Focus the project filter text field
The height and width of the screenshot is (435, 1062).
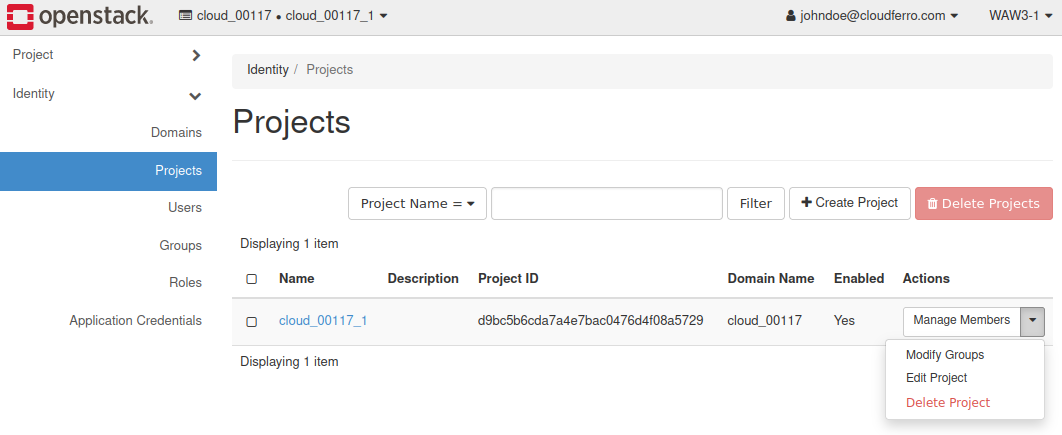pyautogui.click(x=606, y=203)
